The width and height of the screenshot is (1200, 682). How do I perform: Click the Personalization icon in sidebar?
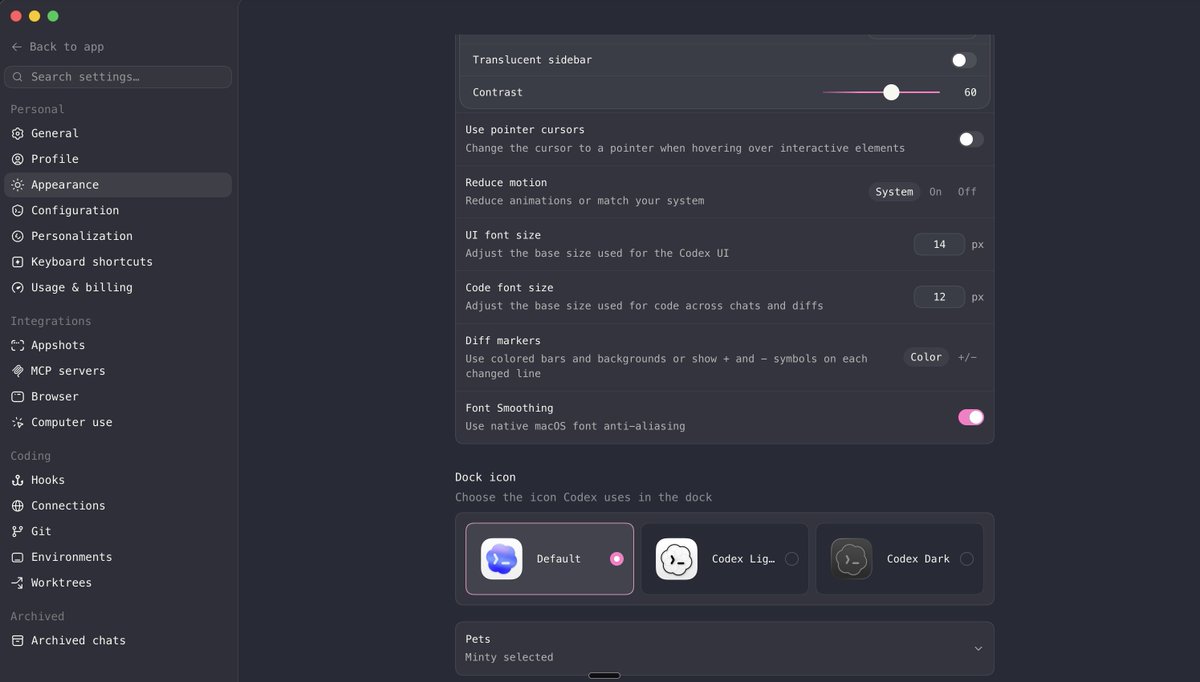coord(17,236)
